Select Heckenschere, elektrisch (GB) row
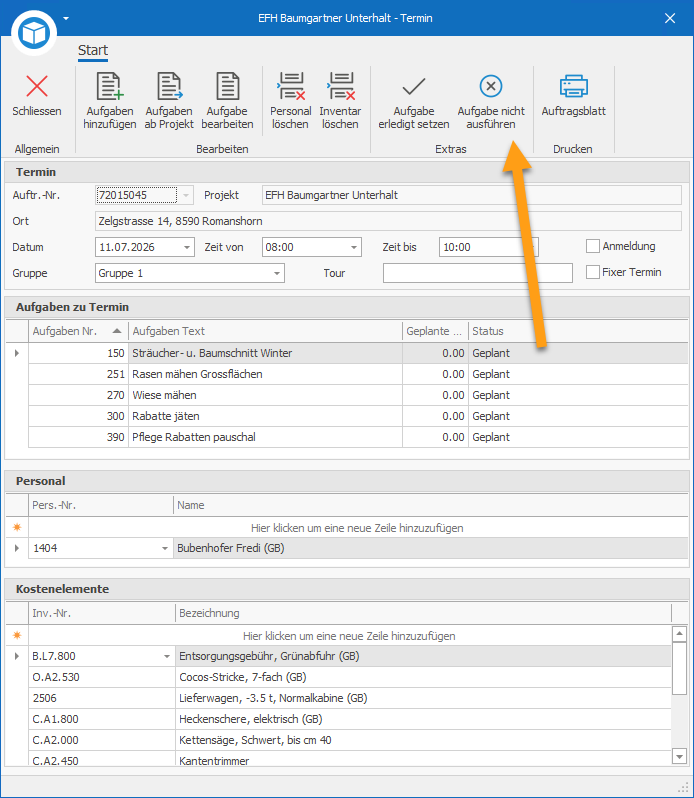The width and height of the screenshot is (694, 798). 350,719
